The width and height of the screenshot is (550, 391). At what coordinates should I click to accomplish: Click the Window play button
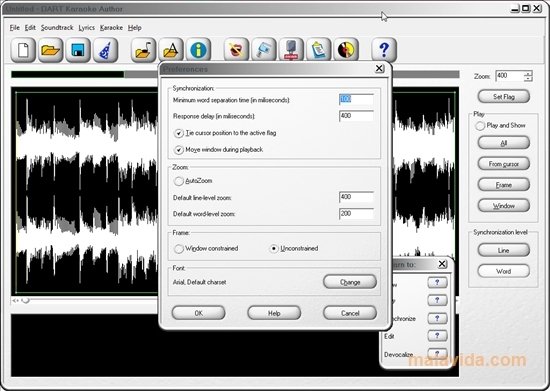point(504,206)
